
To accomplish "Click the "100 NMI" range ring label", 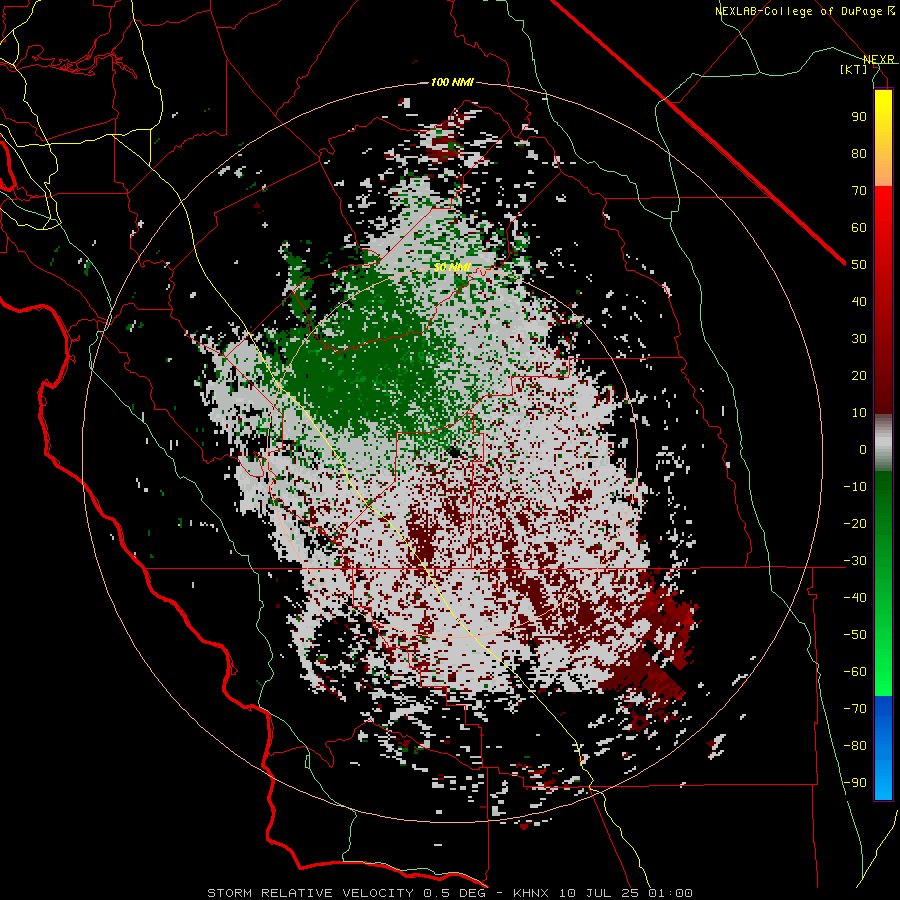I will pyautogui.click(x=452, y=83).
